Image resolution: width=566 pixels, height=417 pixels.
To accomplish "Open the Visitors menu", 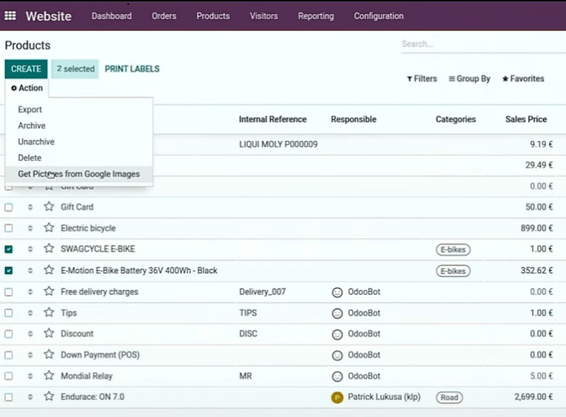I will pyautogui.click(x=264, y=16).
